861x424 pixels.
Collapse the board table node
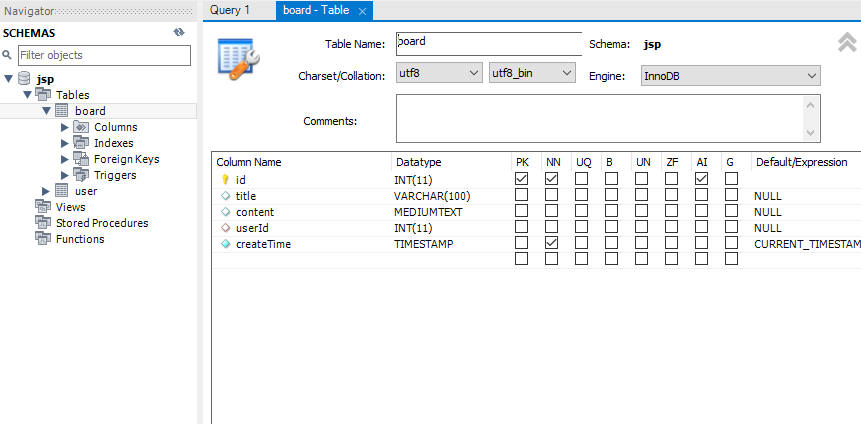tap(47, 111)
